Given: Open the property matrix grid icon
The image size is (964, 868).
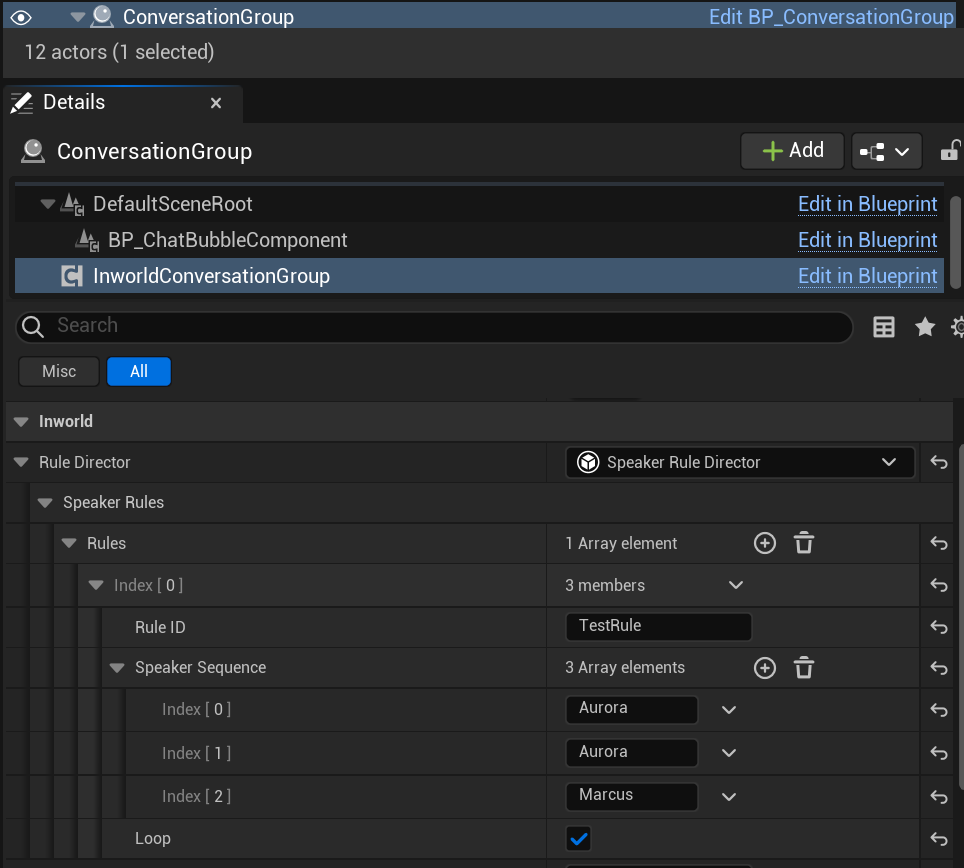Looking at the screenshot, I should pyautogui.click(x=883, y=326).
